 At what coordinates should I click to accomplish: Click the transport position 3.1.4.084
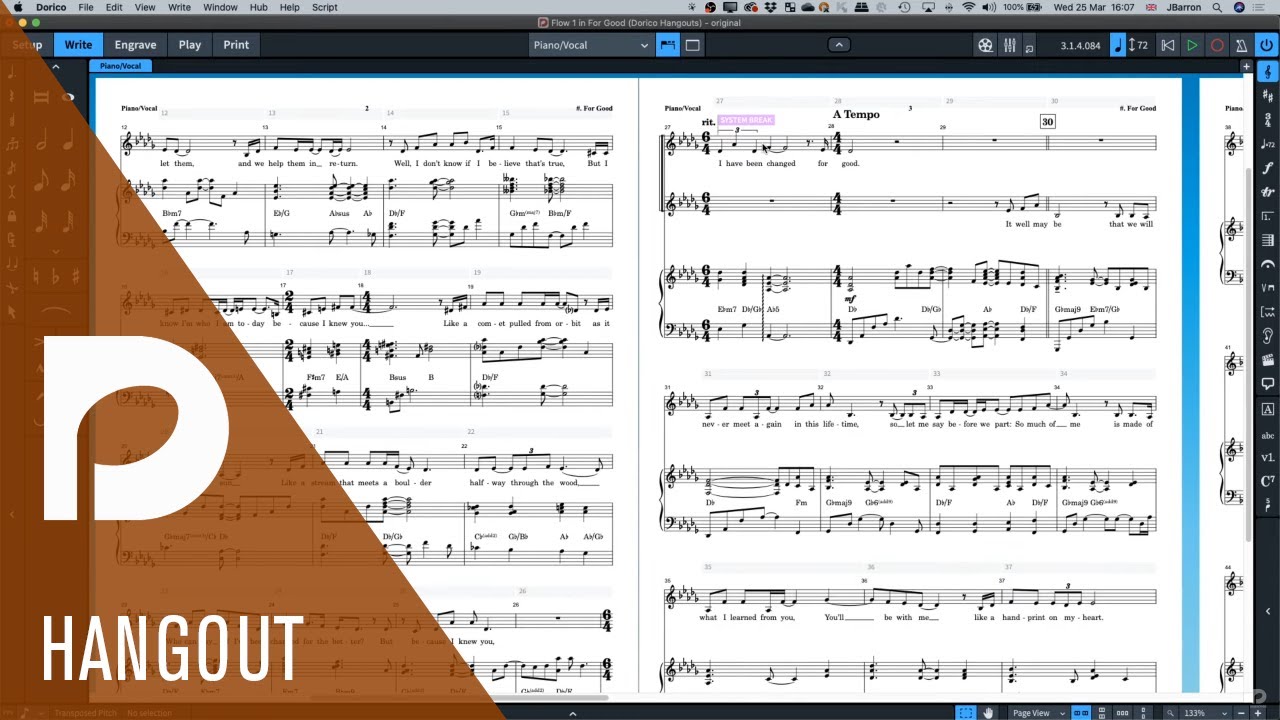tap(1081, 46)
